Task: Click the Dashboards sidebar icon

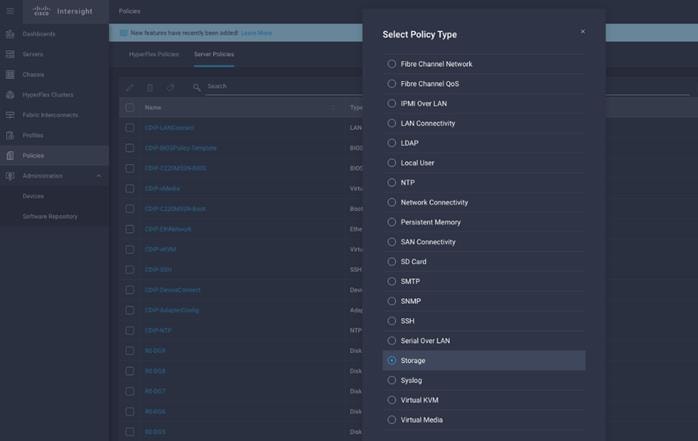Action: pyautogui.click(x=10, y=34)
